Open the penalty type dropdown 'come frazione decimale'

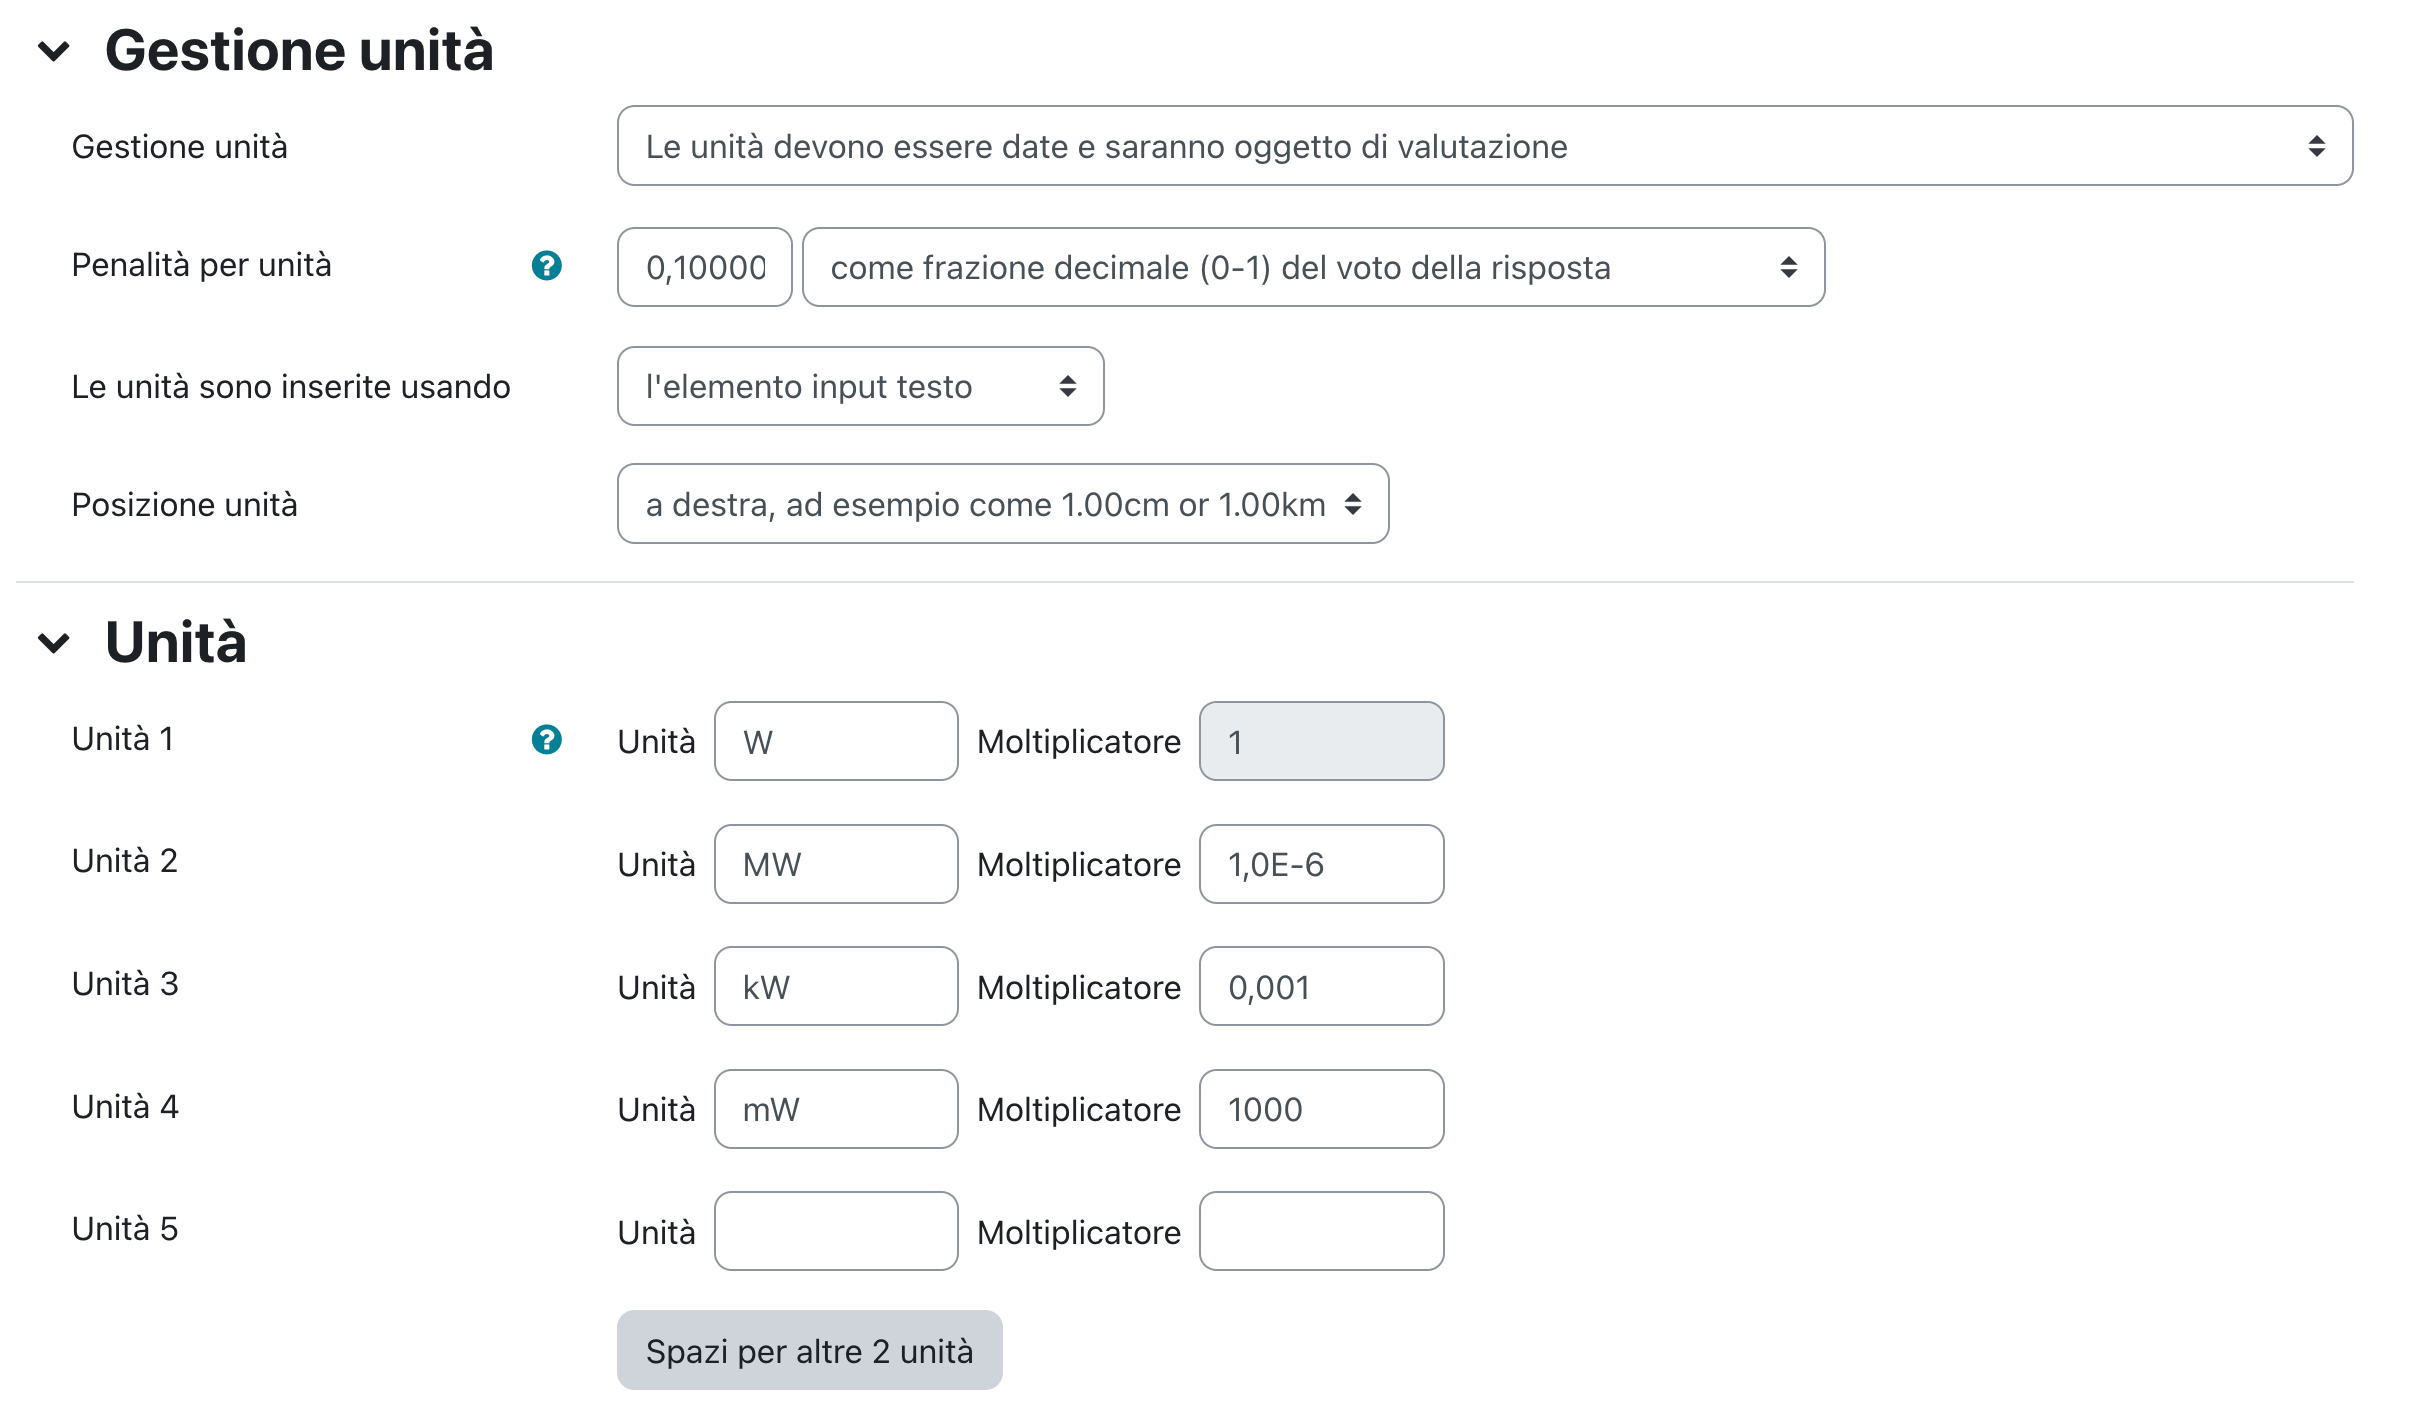(1313, 267)
